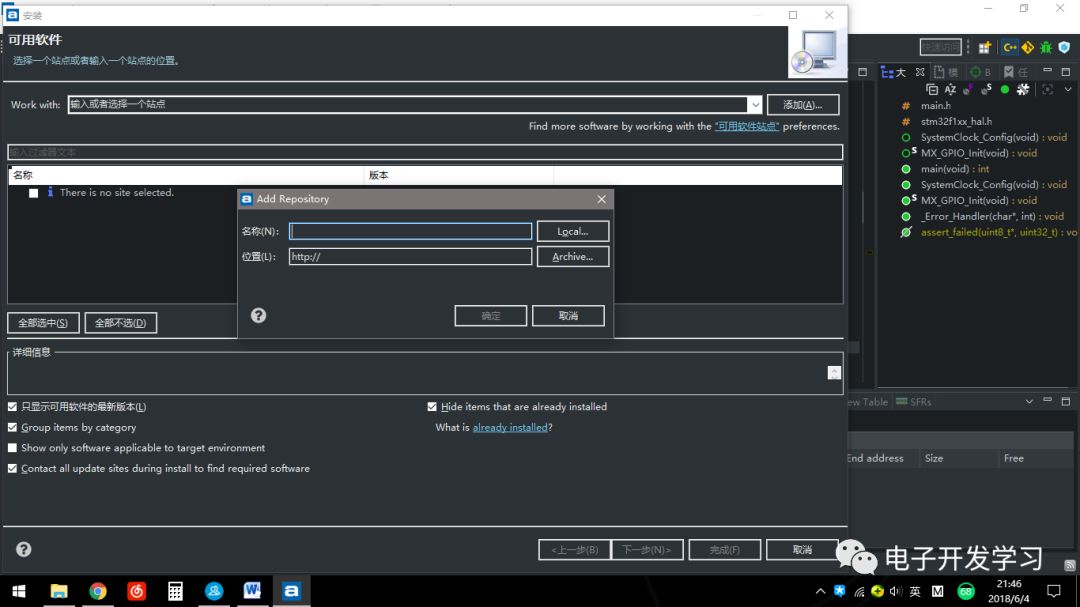Cancel the Add Repository dialog with 取消
The height and width of the screenshot is (607, 1080).
click(x=568, y=316)
